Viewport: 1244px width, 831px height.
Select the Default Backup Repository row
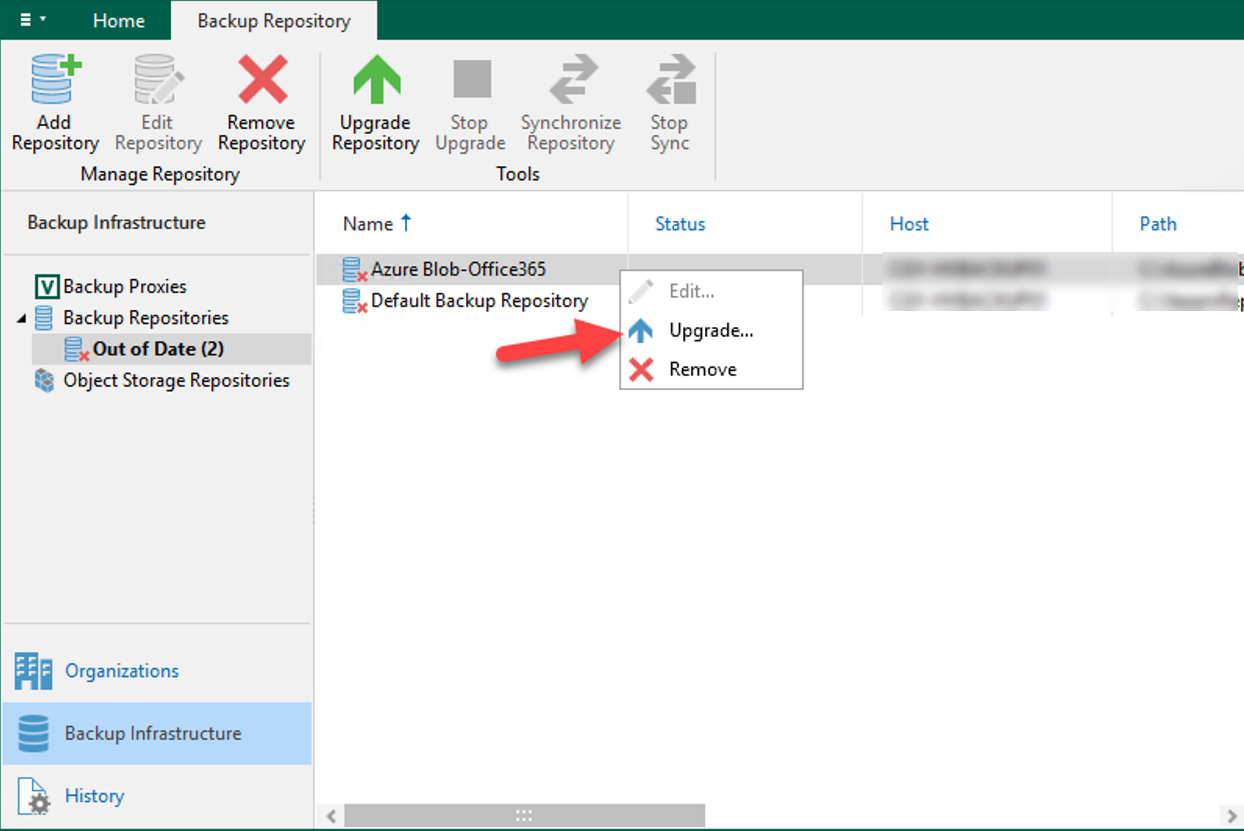pos(479,301)
